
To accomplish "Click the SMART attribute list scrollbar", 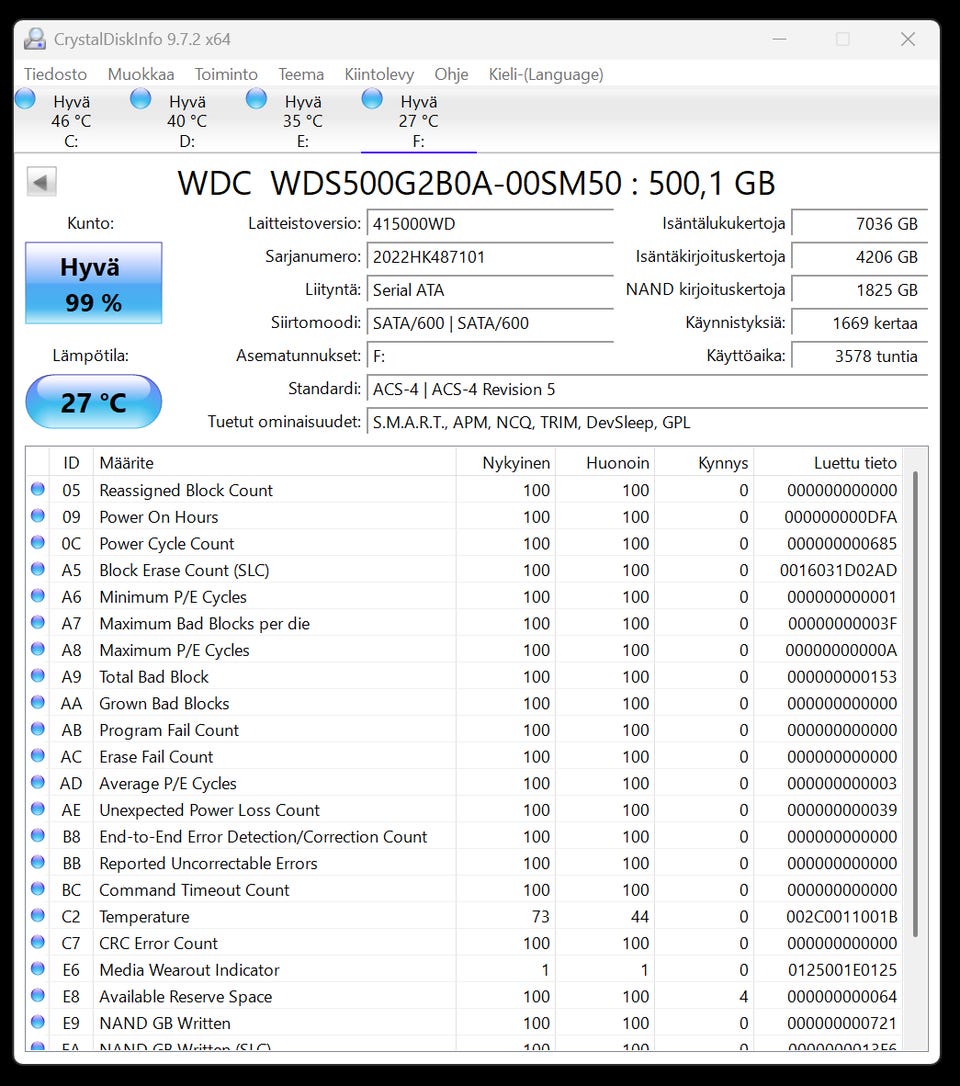I will 915,704.
